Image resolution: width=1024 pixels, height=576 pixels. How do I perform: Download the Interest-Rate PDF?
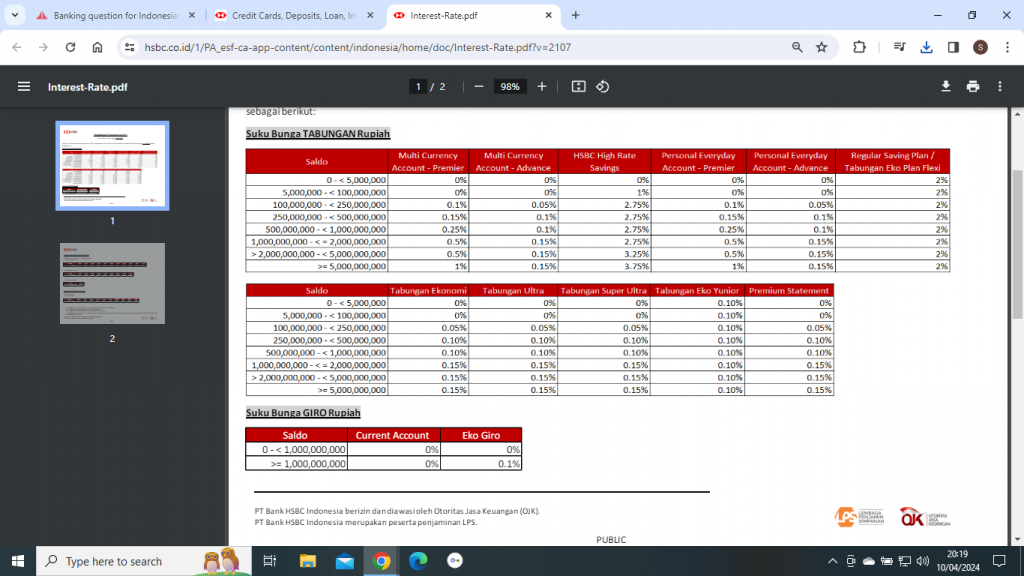[945, 86]
